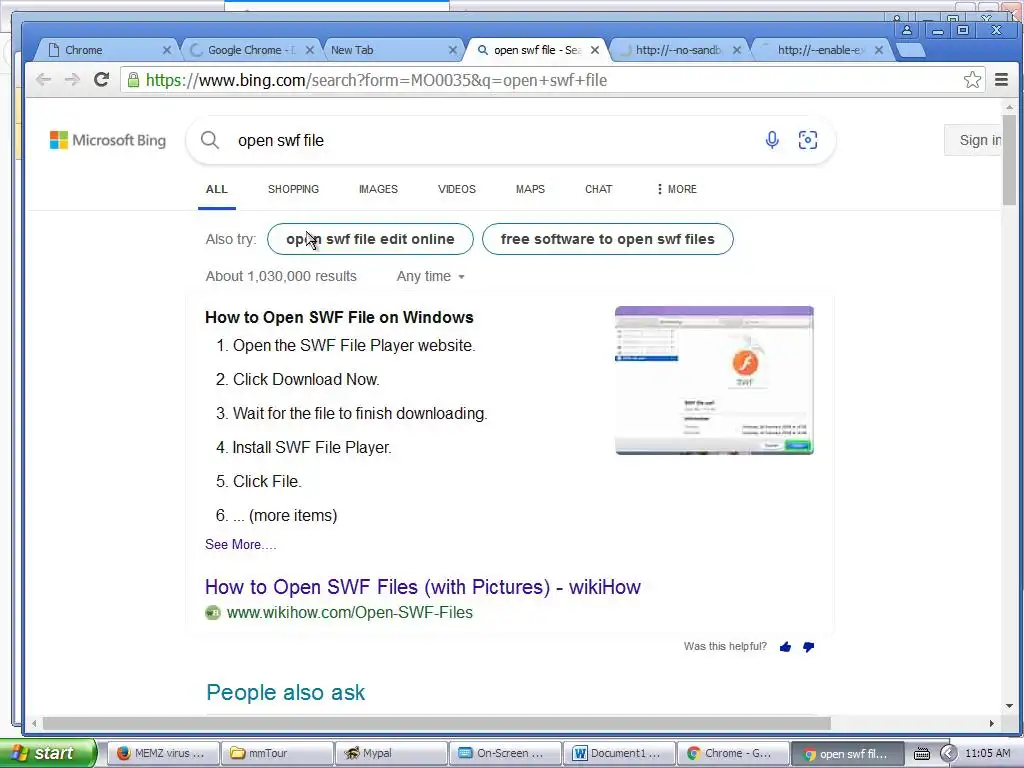Open visual search camera icon
1024x768 pixels.
point(808,140)
